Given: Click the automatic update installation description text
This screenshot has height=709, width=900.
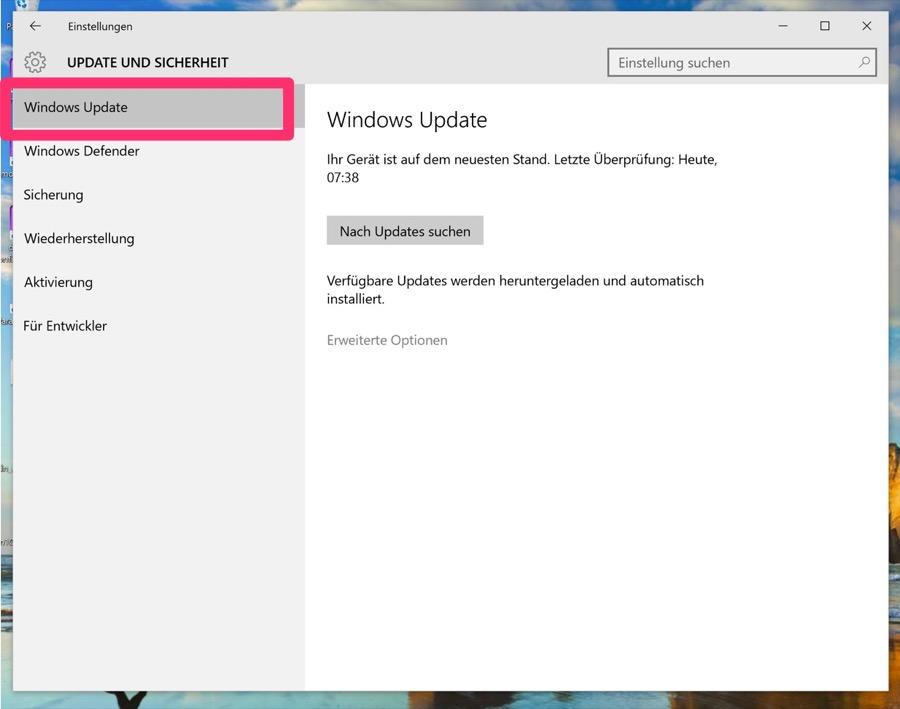Looking at the screenshot, I should 515,290.
